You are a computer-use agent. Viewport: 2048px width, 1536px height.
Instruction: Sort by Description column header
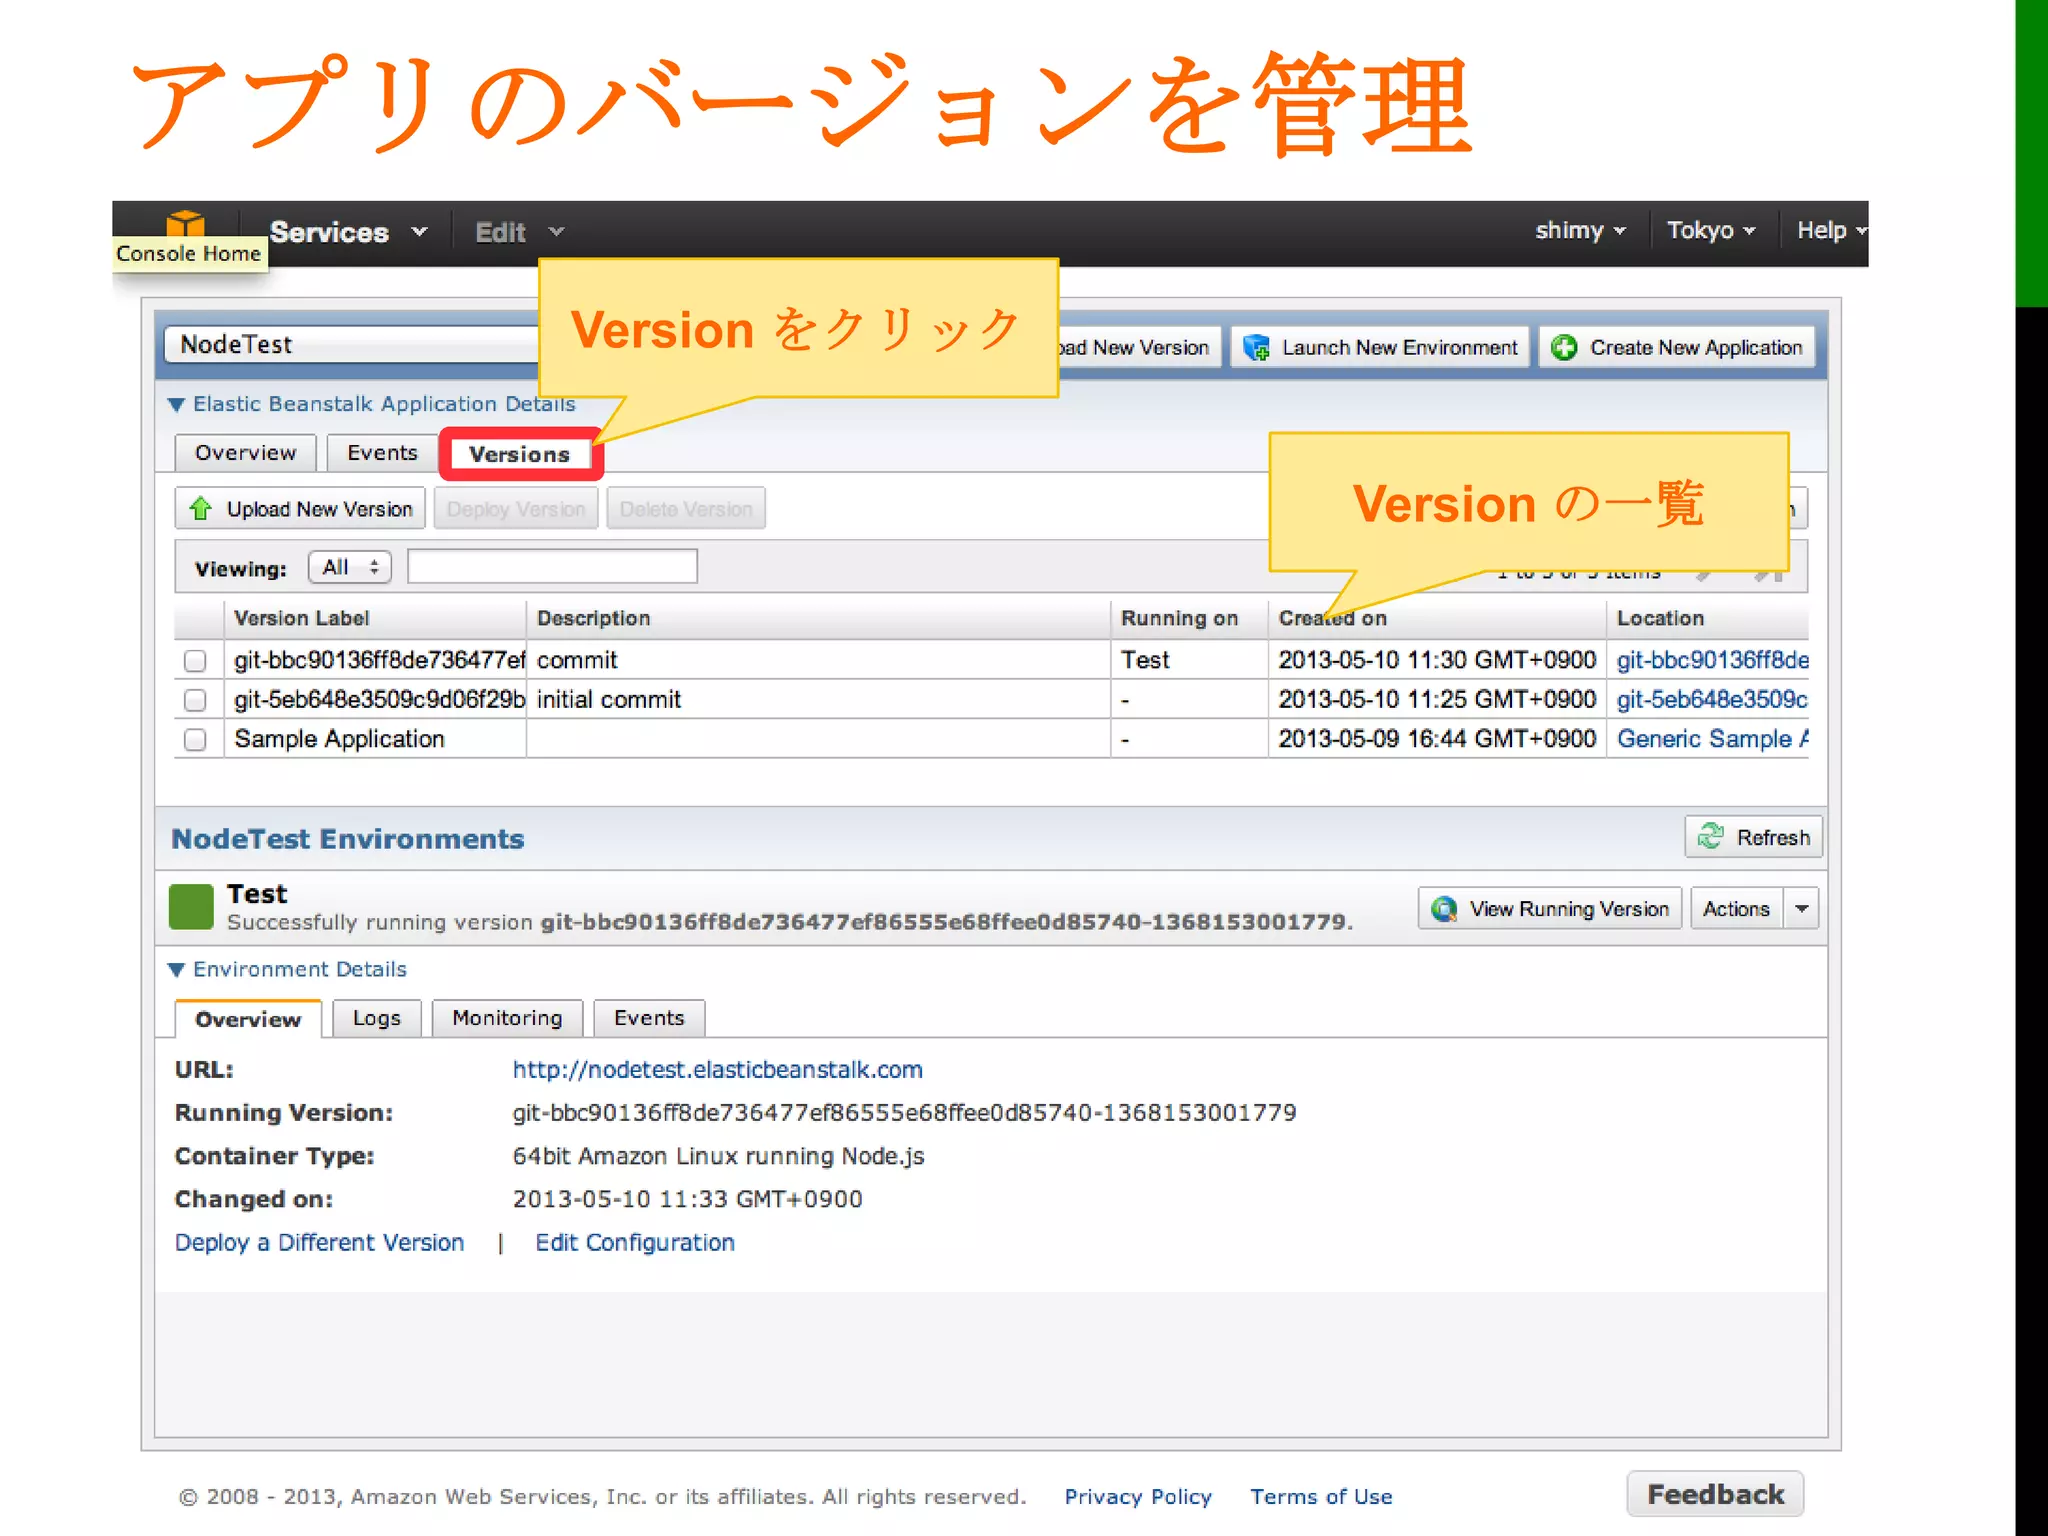point(818,618)
